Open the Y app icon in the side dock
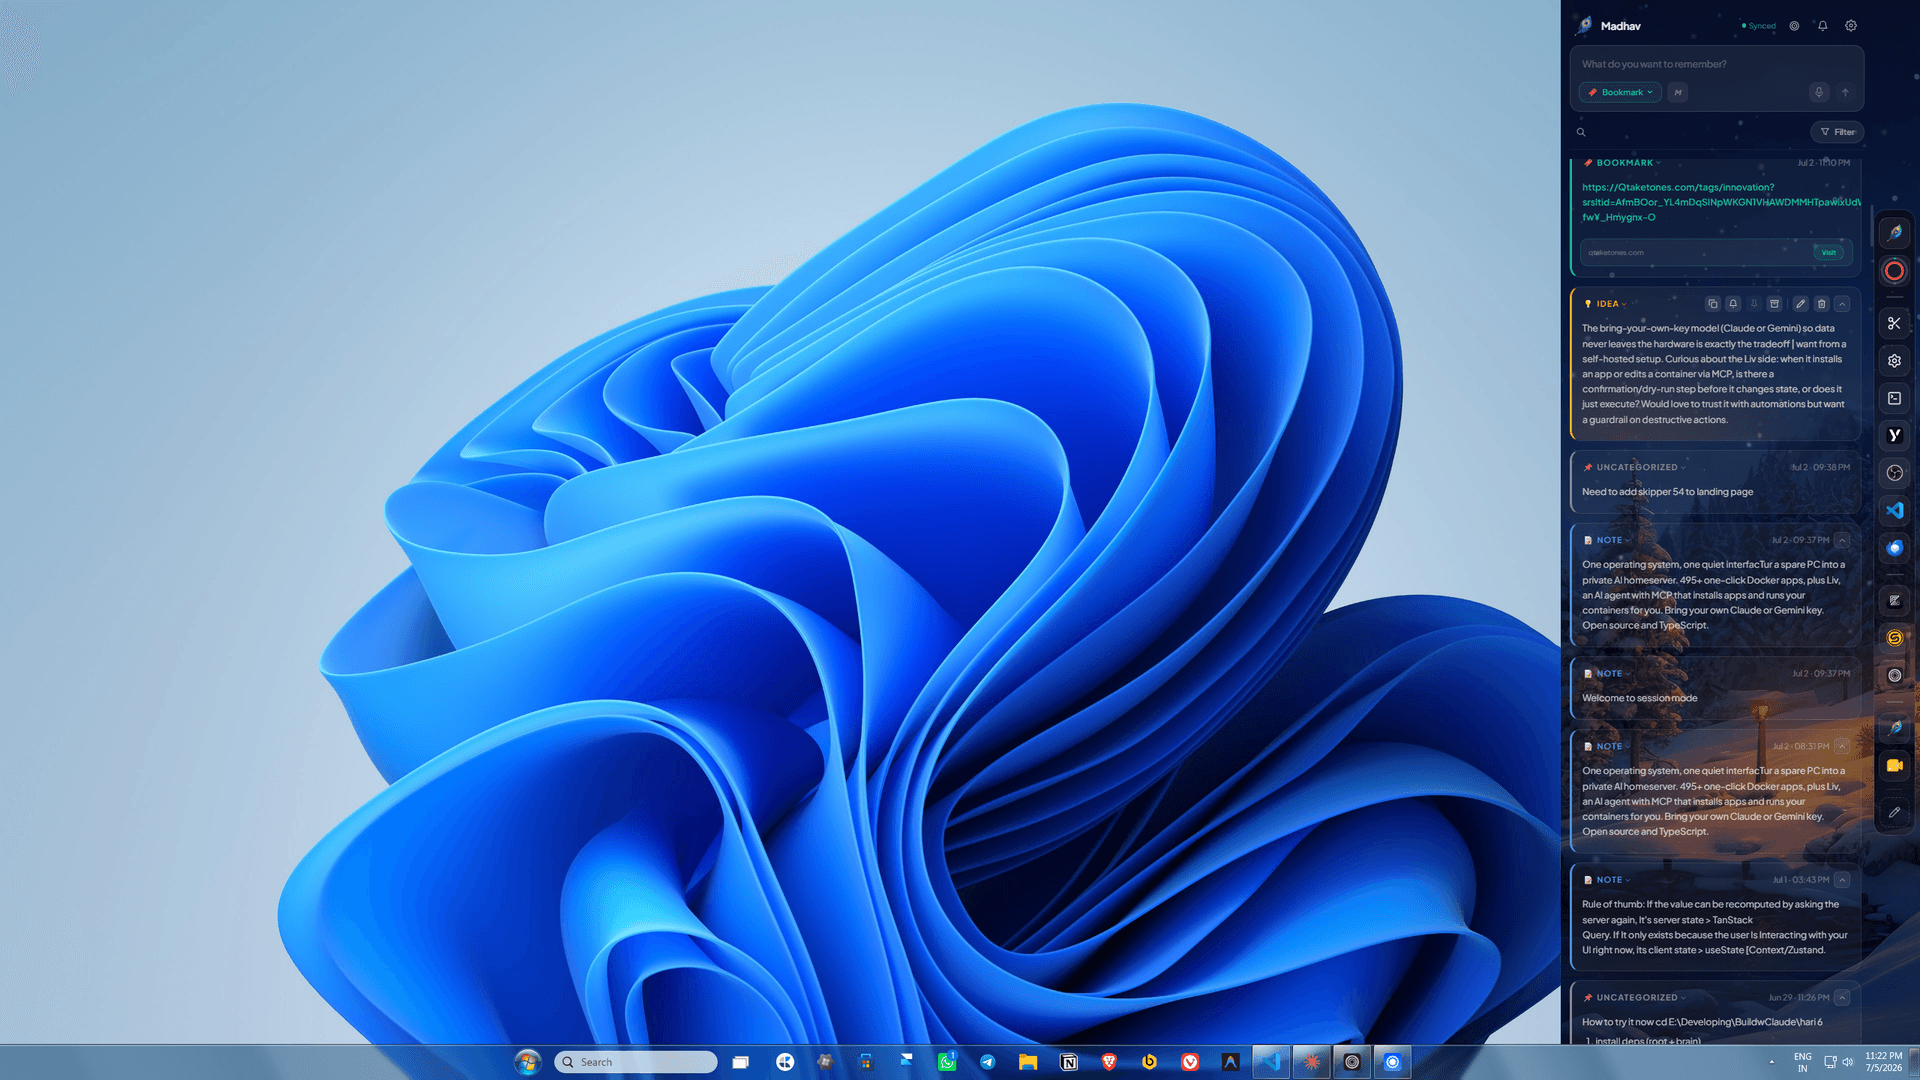The height and width of the screenshot is (1080, 1920). (1894, 435)
